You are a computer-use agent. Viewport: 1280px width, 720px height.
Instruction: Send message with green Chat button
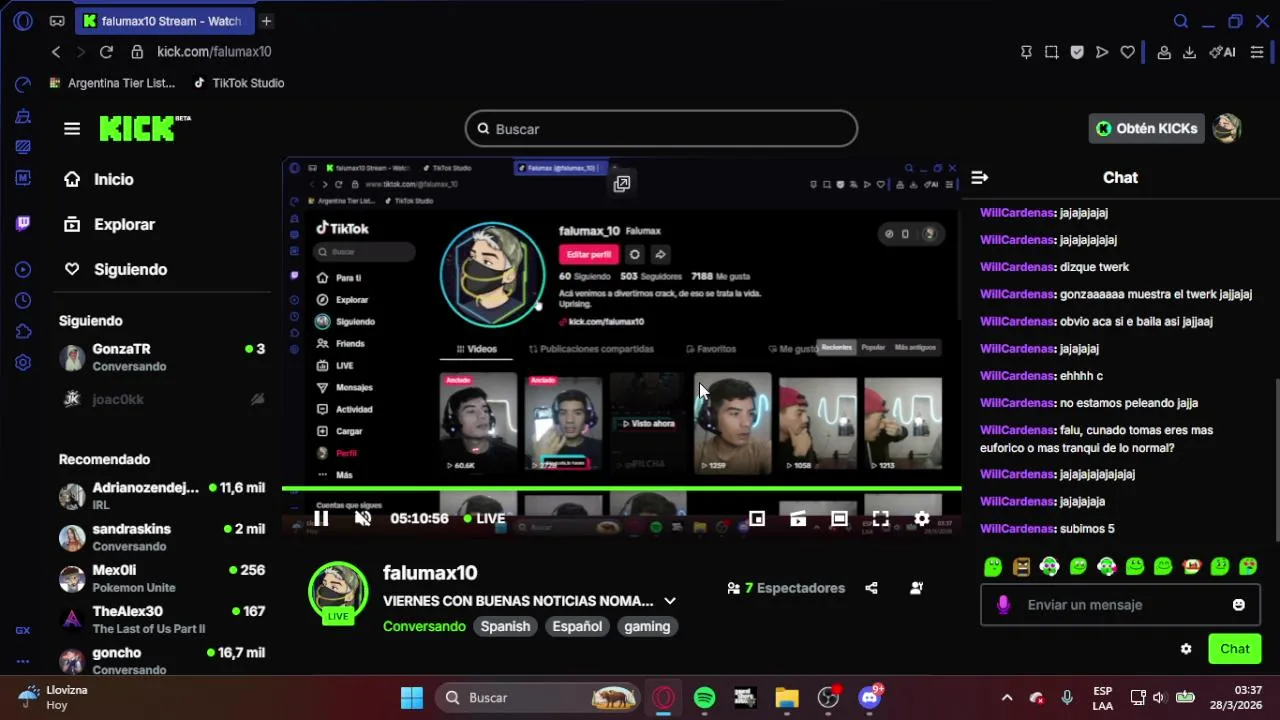click(1235, 649)
